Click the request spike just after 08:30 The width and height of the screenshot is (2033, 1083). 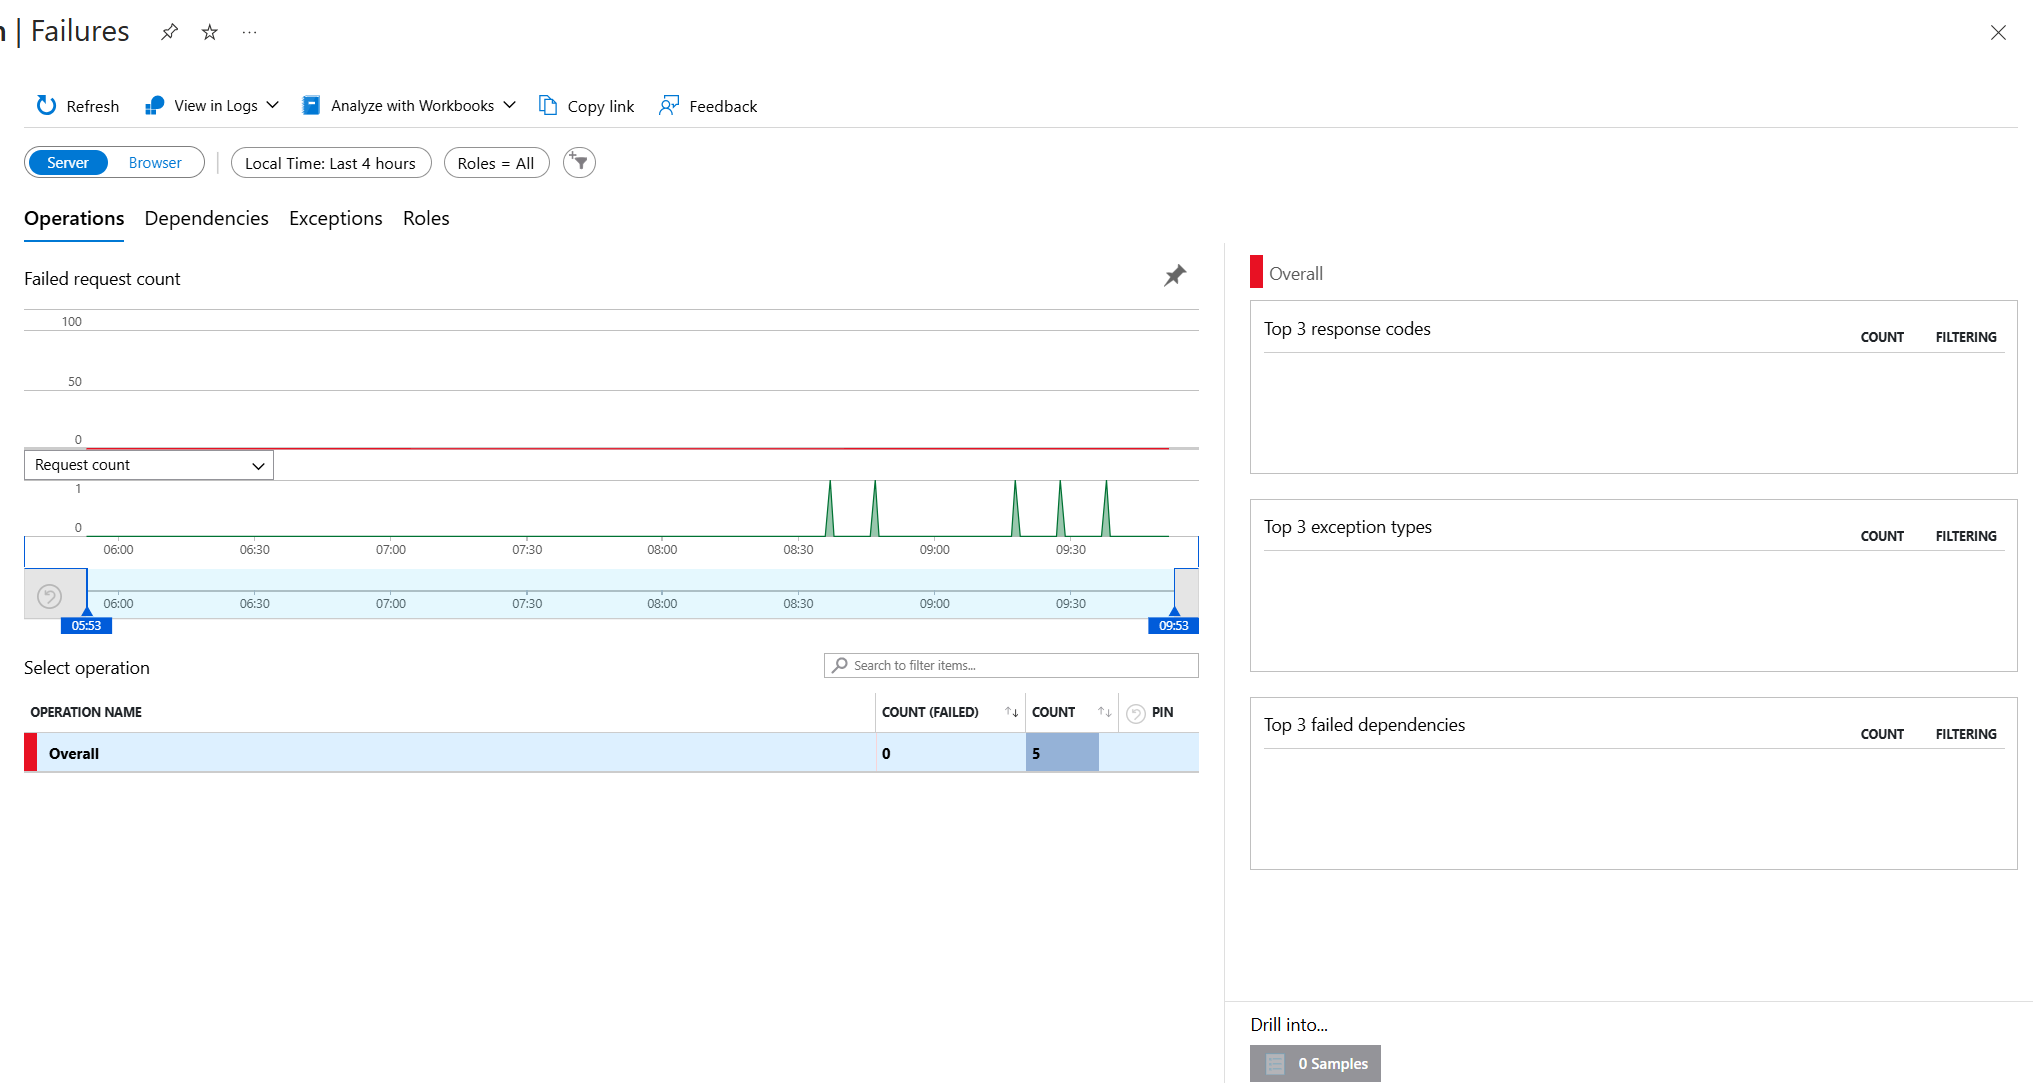[830, 509]
